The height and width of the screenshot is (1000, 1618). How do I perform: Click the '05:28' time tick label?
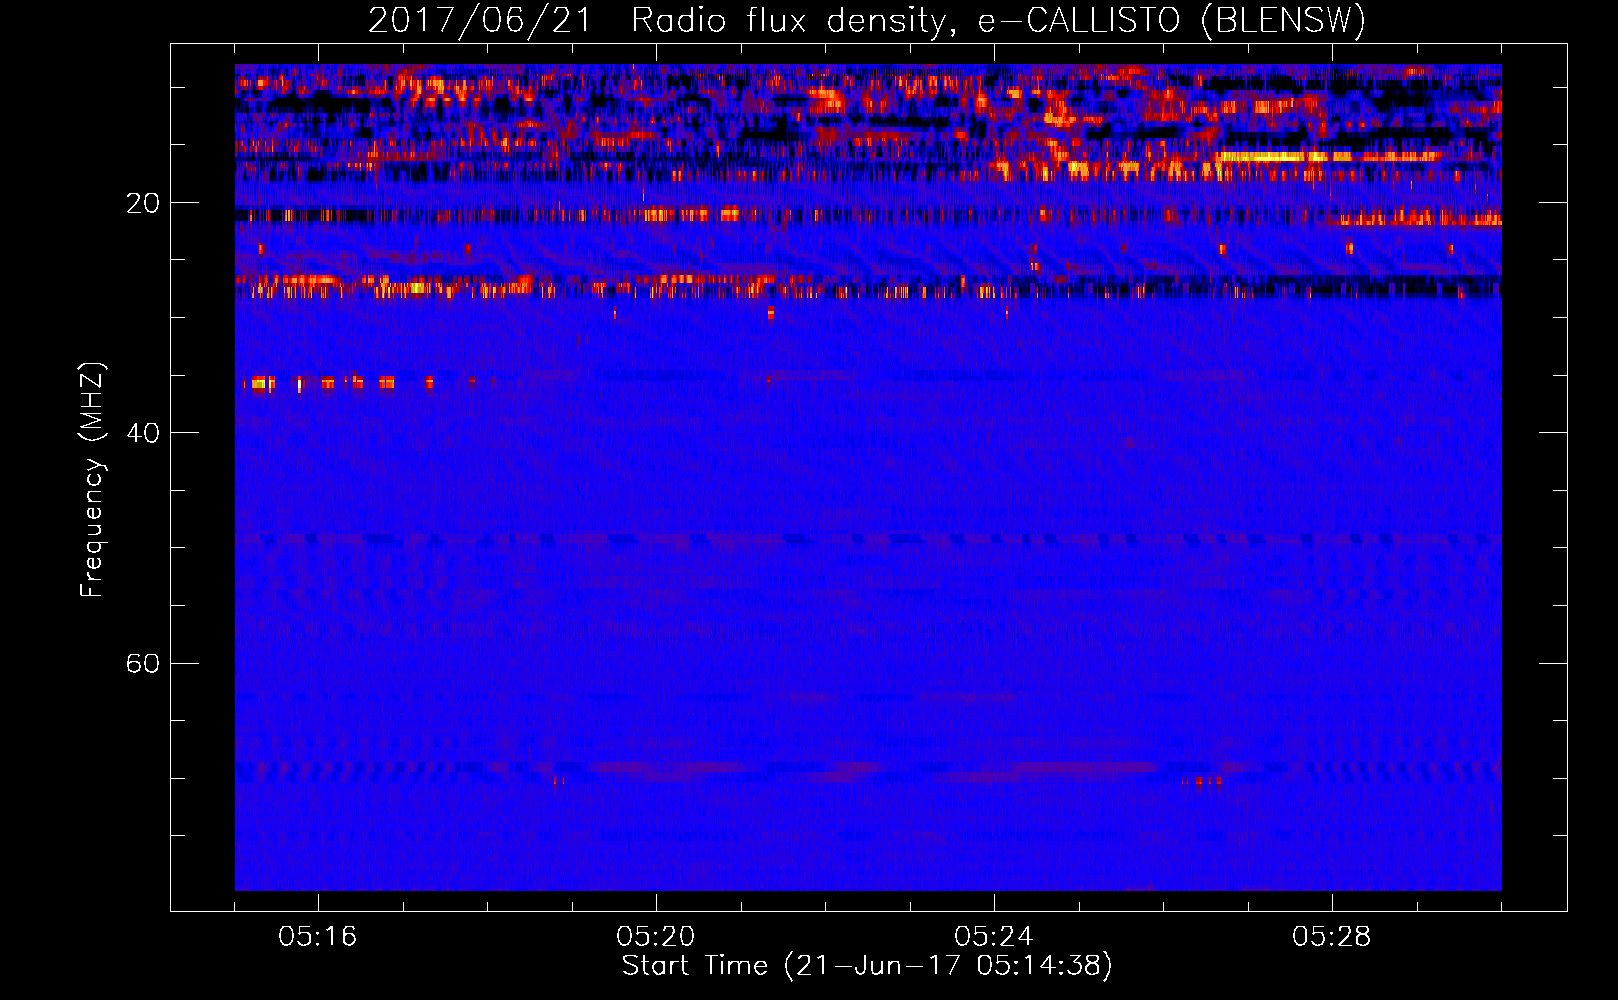pyautogui.click(x=1332, y=937)
